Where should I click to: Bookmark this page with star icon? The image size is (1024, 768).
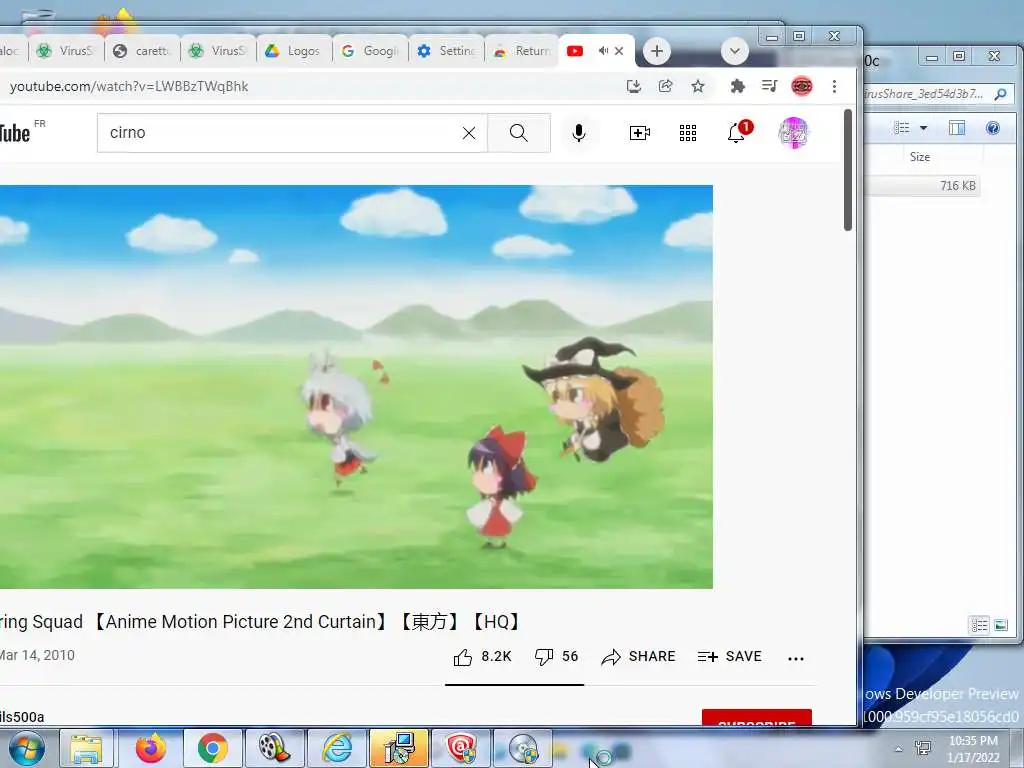697,86
